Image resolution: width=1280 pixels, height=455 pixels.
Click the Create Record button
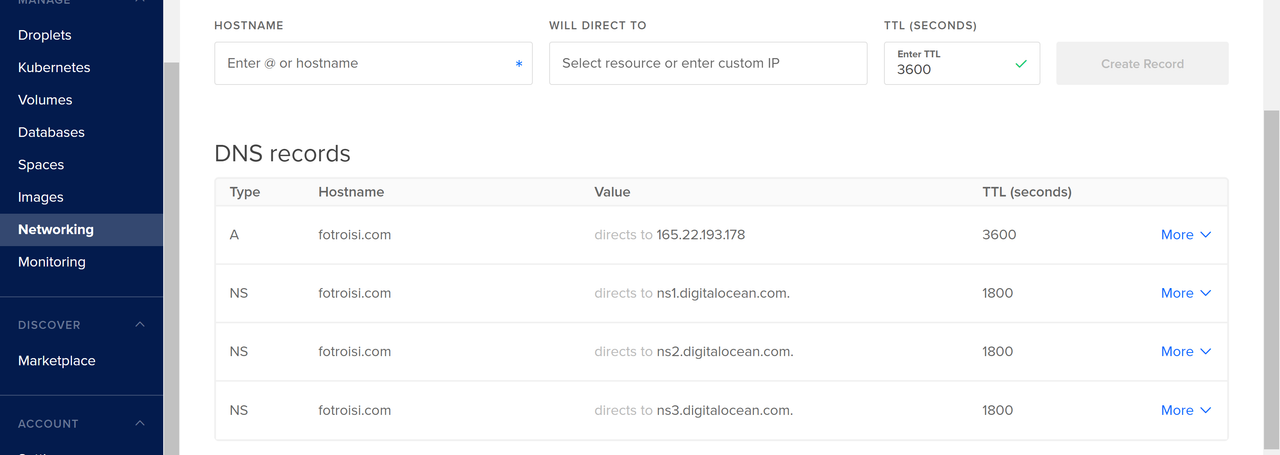(1142, 64)
